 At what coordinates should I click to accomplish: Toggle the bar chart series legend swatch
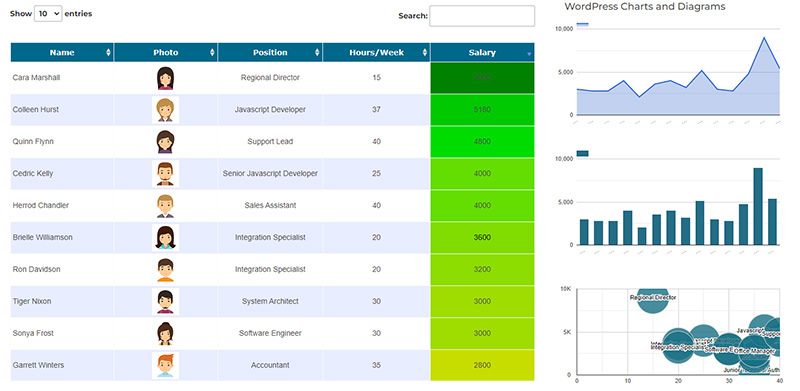(x=583, y=153)
